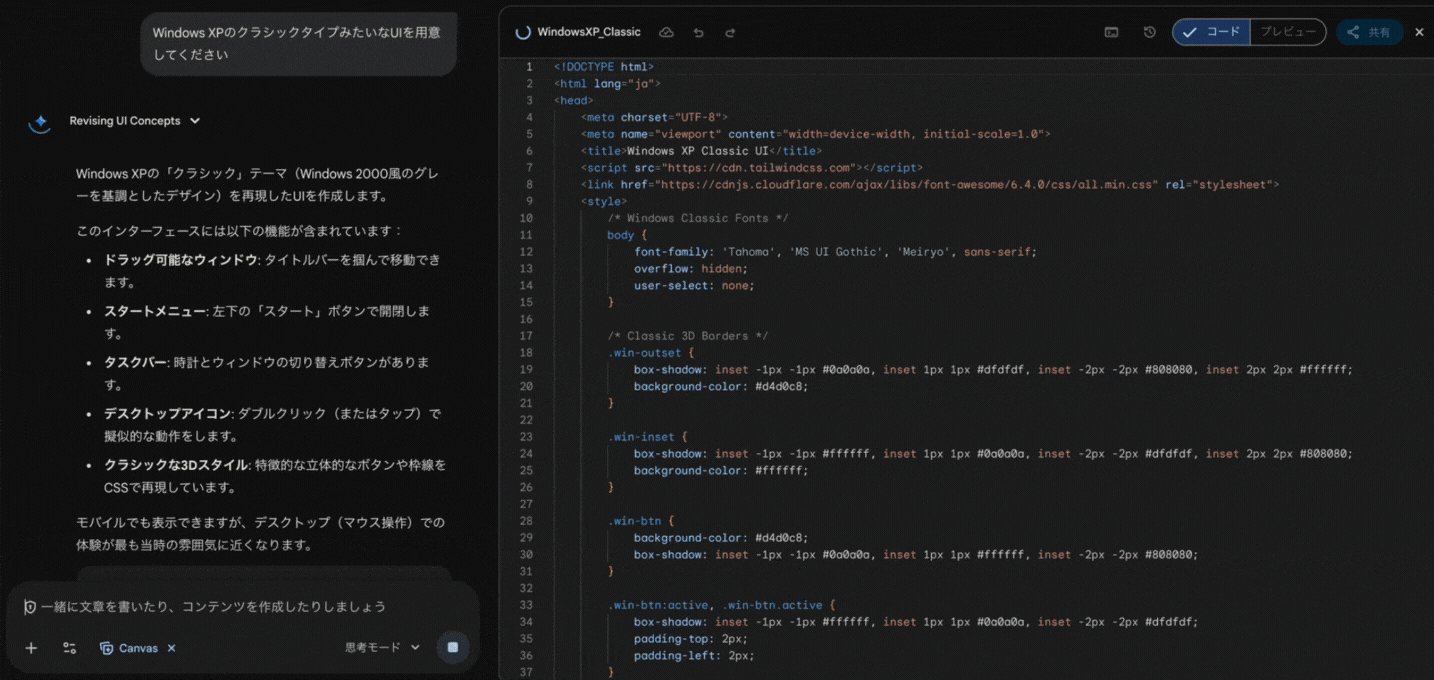The height and width of the screenshot is (680, 1434).
Task: Open the console panel icon
Action: pos(1111,32)
